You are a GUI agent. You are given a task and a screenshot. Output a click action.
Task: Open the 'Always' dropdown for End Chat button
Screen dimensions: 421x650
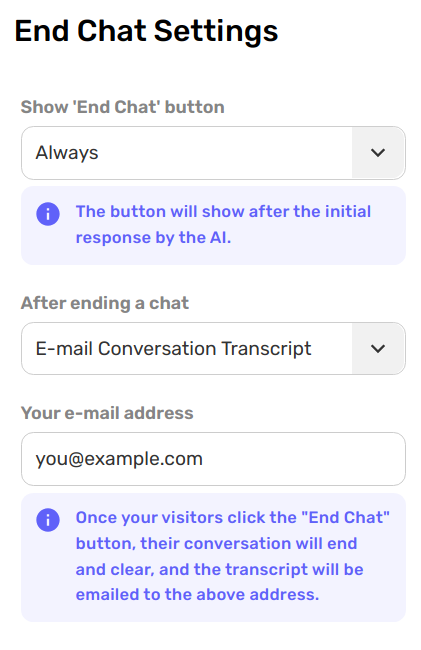tap(213, 153)
